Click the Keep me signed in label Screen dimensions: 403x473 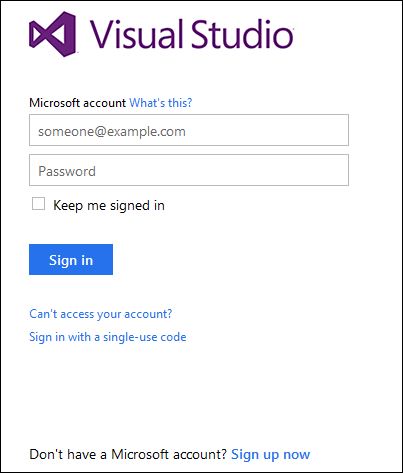pyautogui.click(x=109, y=205)
